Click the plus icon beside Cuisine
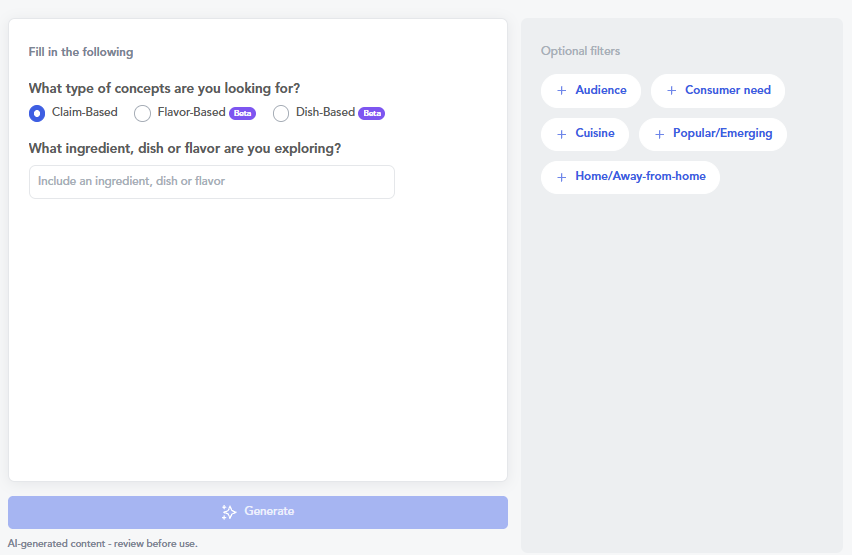 [x=562, y=134]
